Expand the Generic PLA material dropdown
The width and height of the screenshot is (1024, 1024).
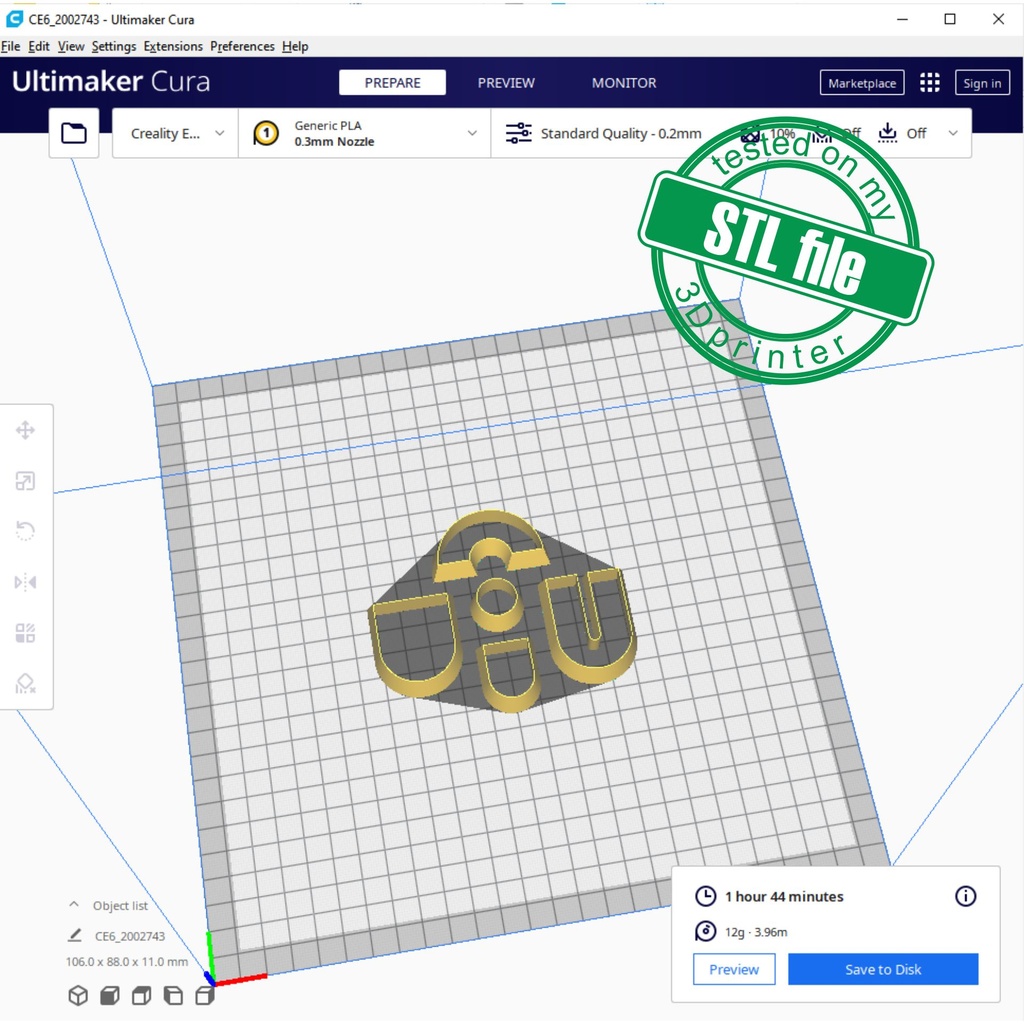(x=365, y=133)
